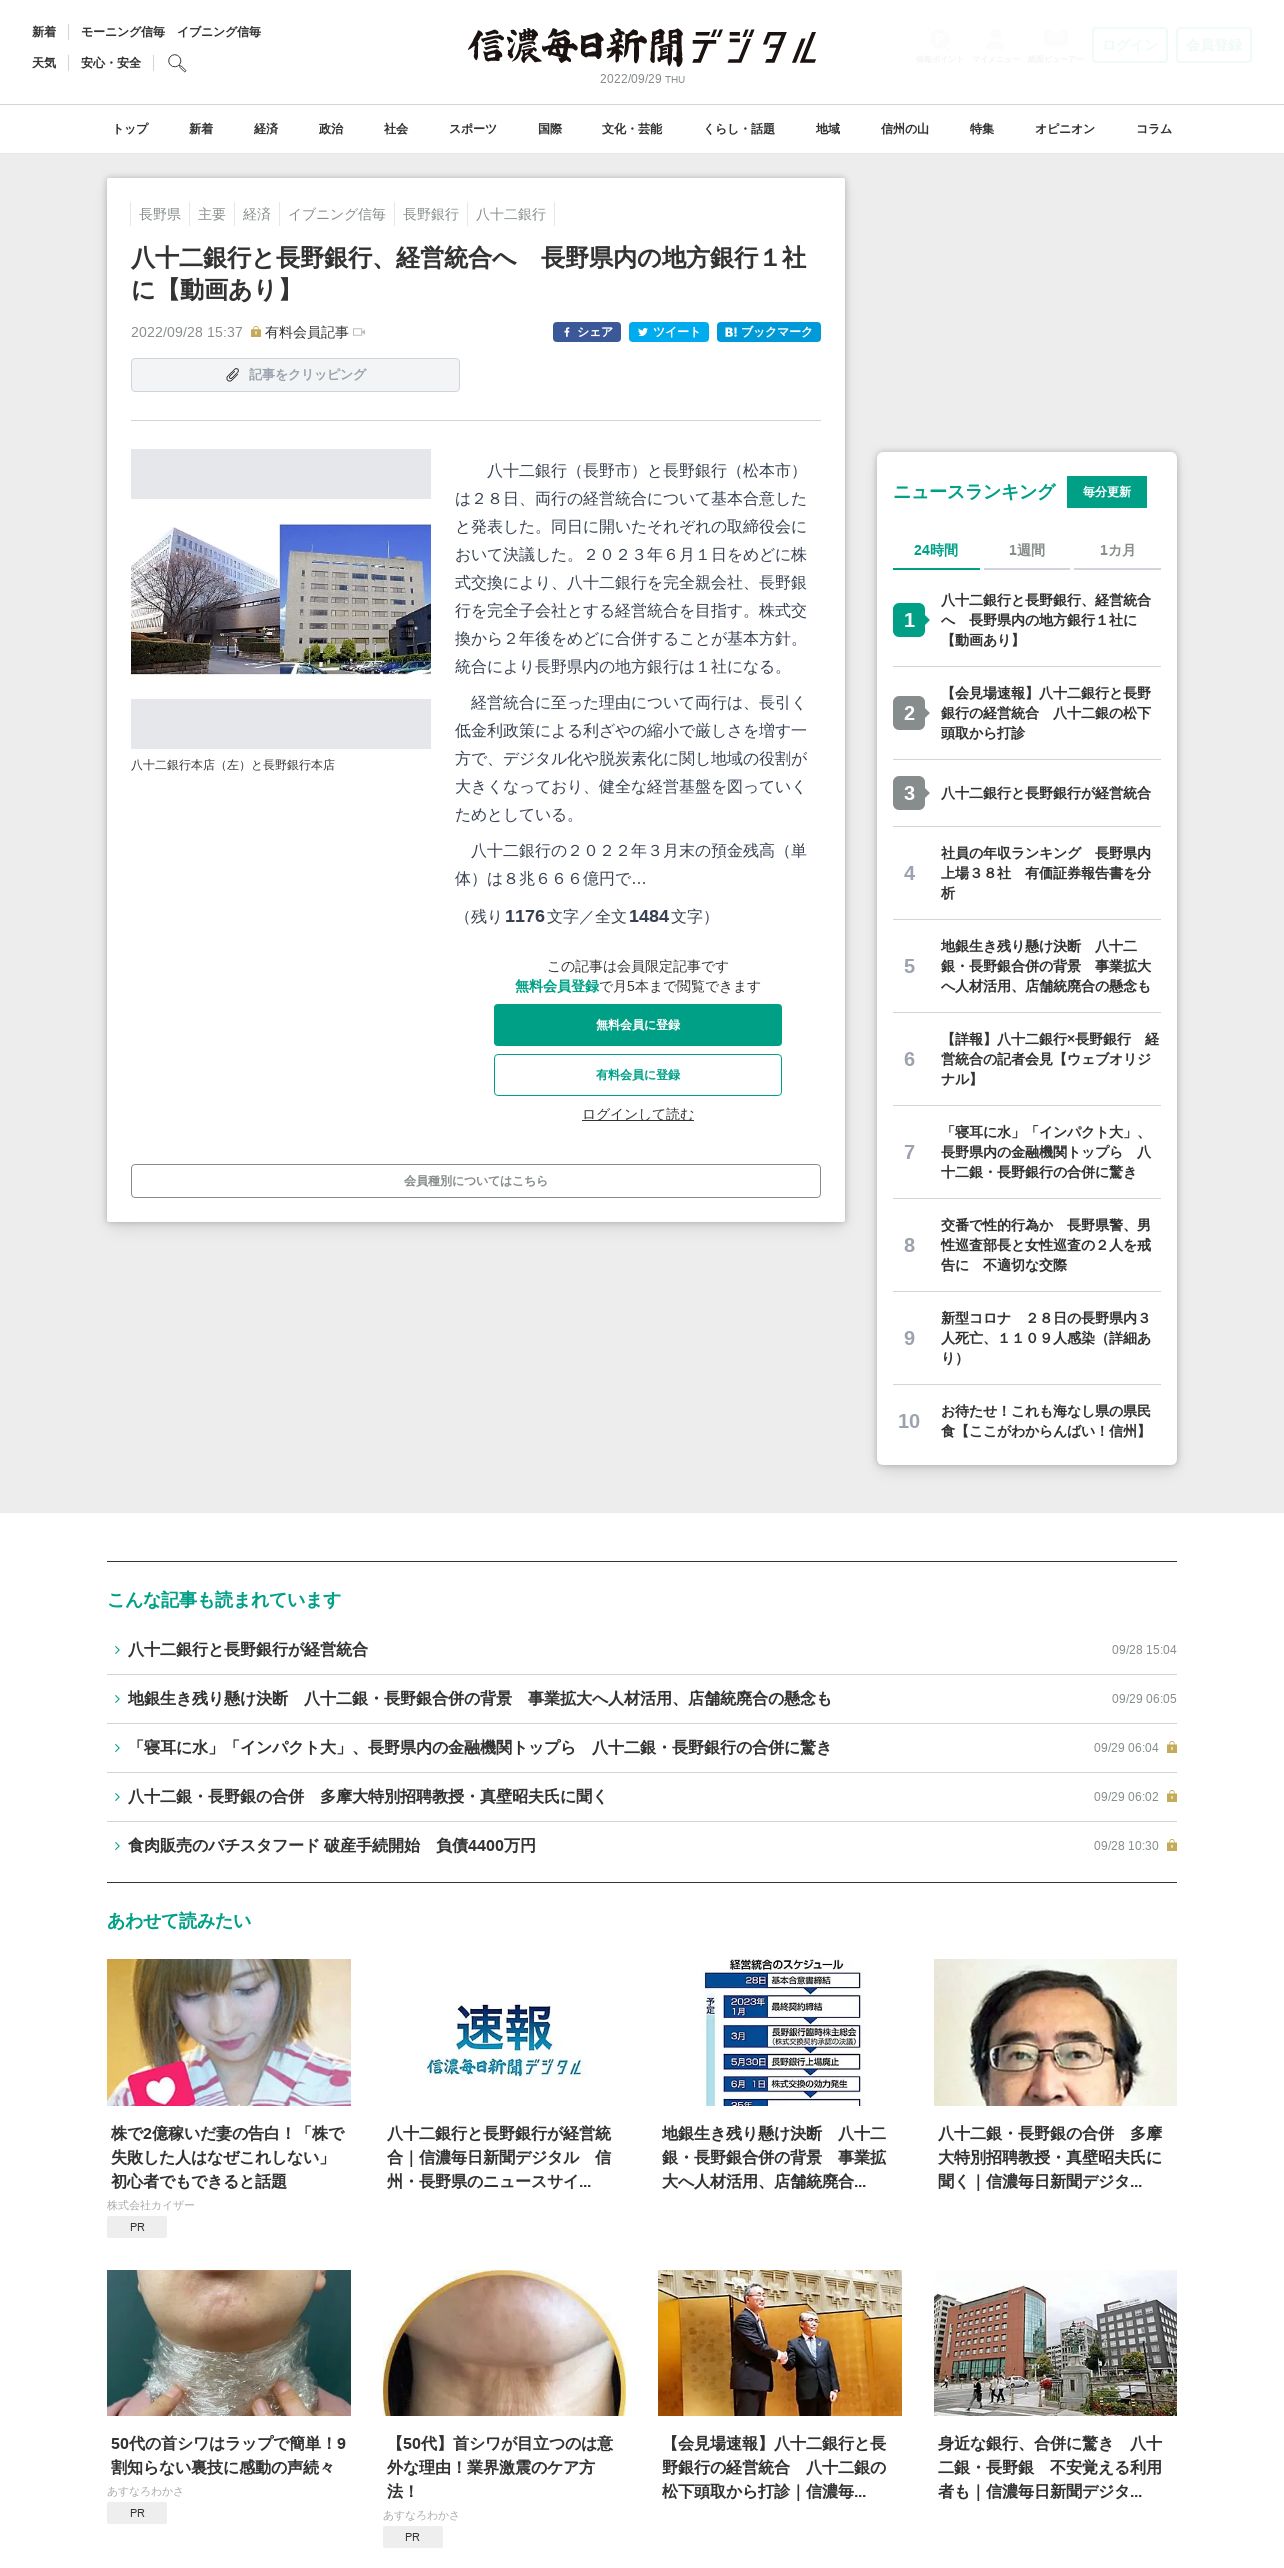This screenshot has height=2568, width=1284.
Task: Click lock icon beside 09/29 06:02
Action: click(1172, 1797)
